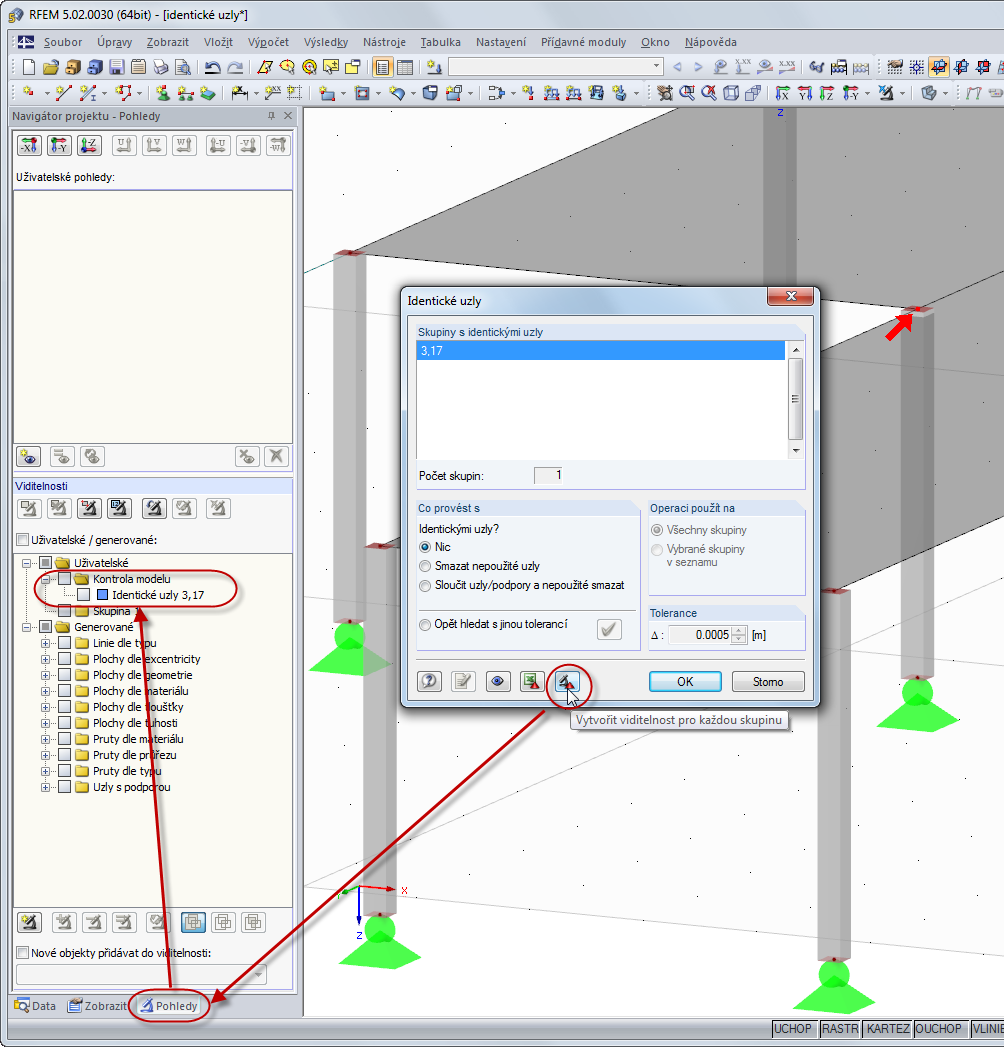Screen dimensions: 1004x1047
Task: Click the Undo arrow in toolbar
Action: [213, 67]
